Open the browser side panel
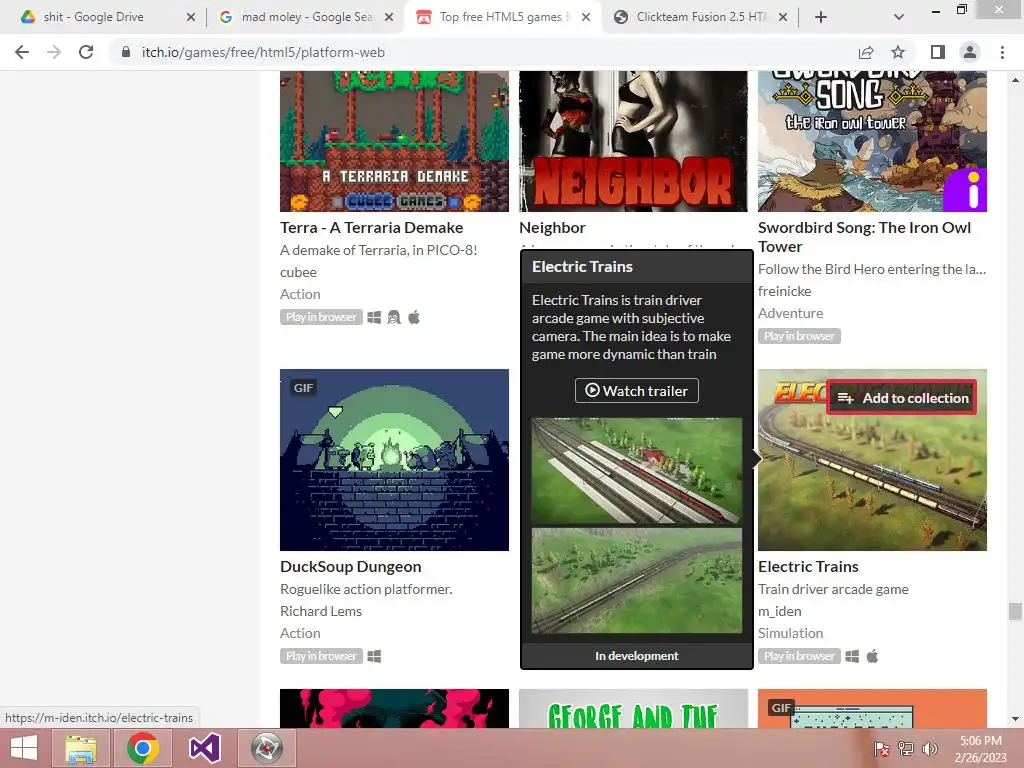Viewport: 1024px width, 768px height. [x=938, y=52]
